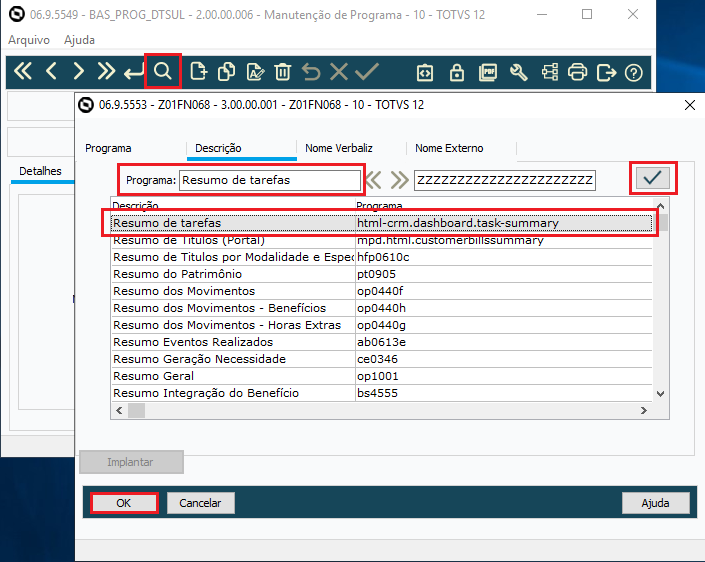705x562 pixels.
Task: Go to previous record arrow
Action: [x=52, y=71]
